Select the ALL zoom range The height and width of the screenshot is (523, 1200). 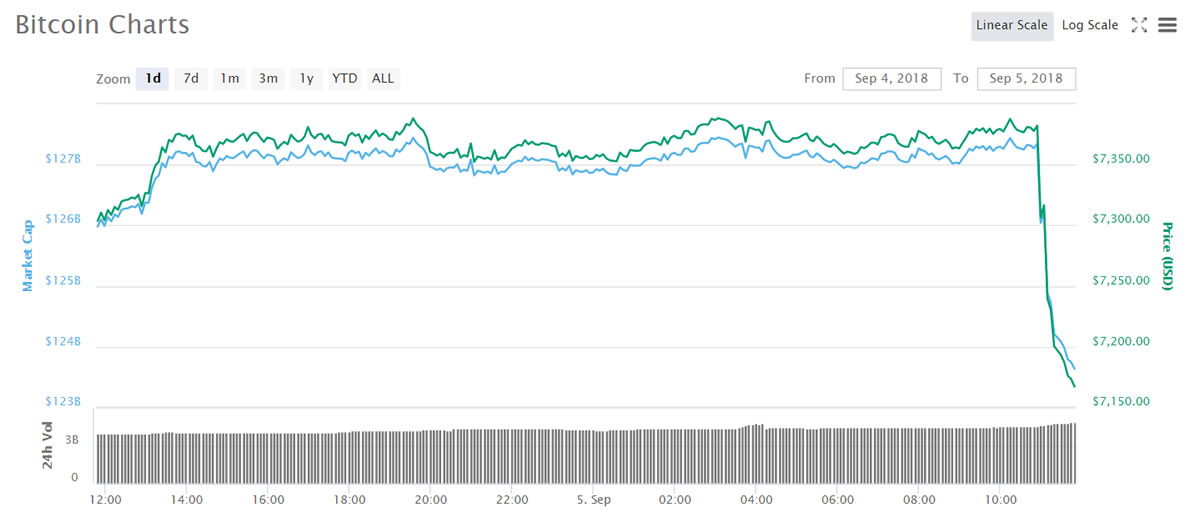[x=383, y=78]
